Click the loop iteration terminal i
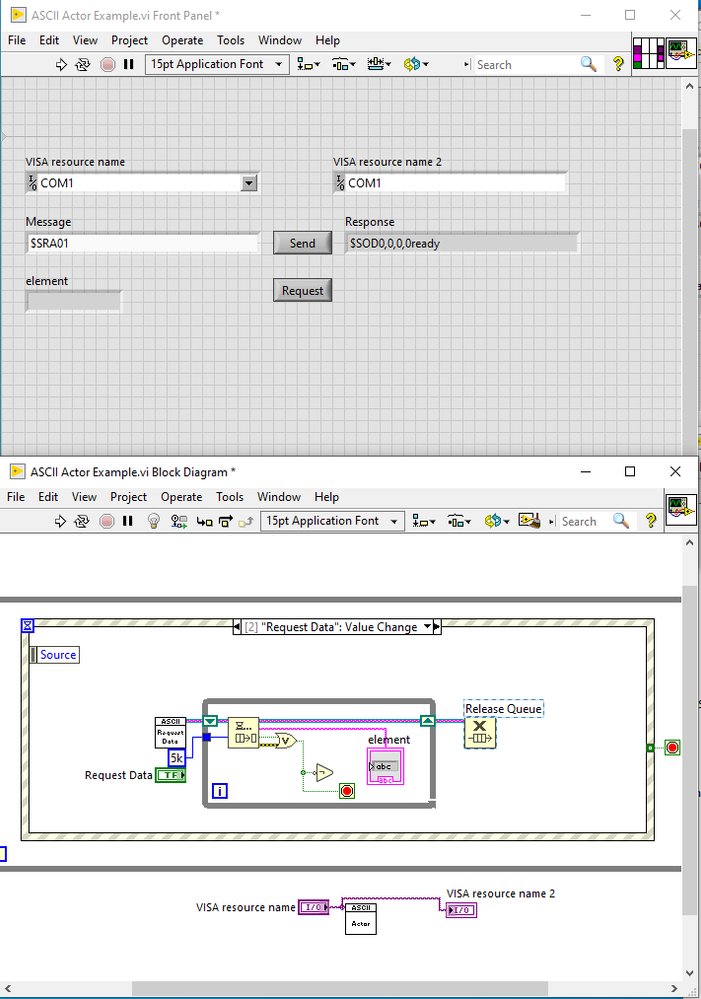 tap(219, 791)
